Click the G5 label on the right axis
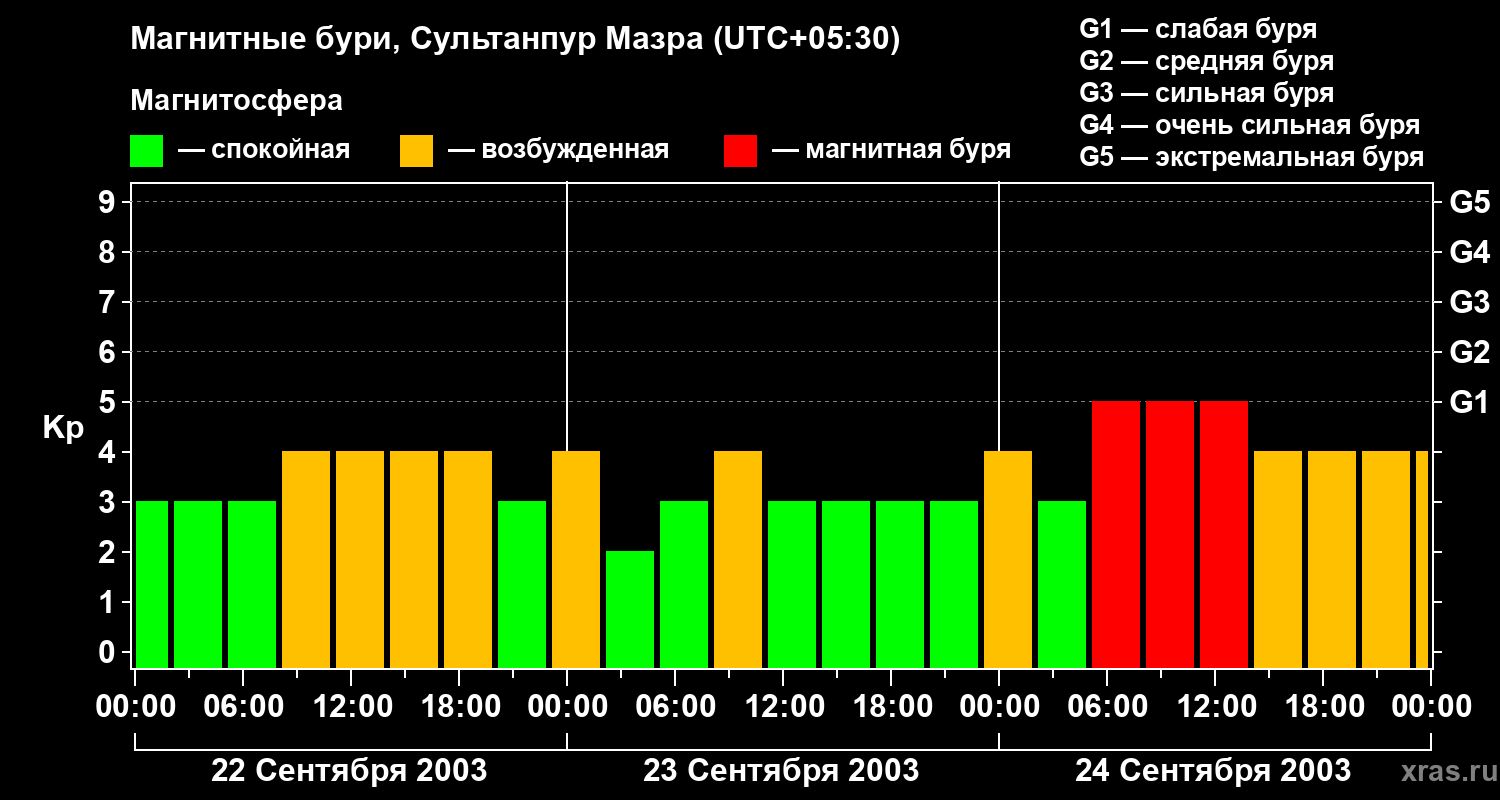Image resolution: width=1500 pixels, height=800 pixels. 1469,202
